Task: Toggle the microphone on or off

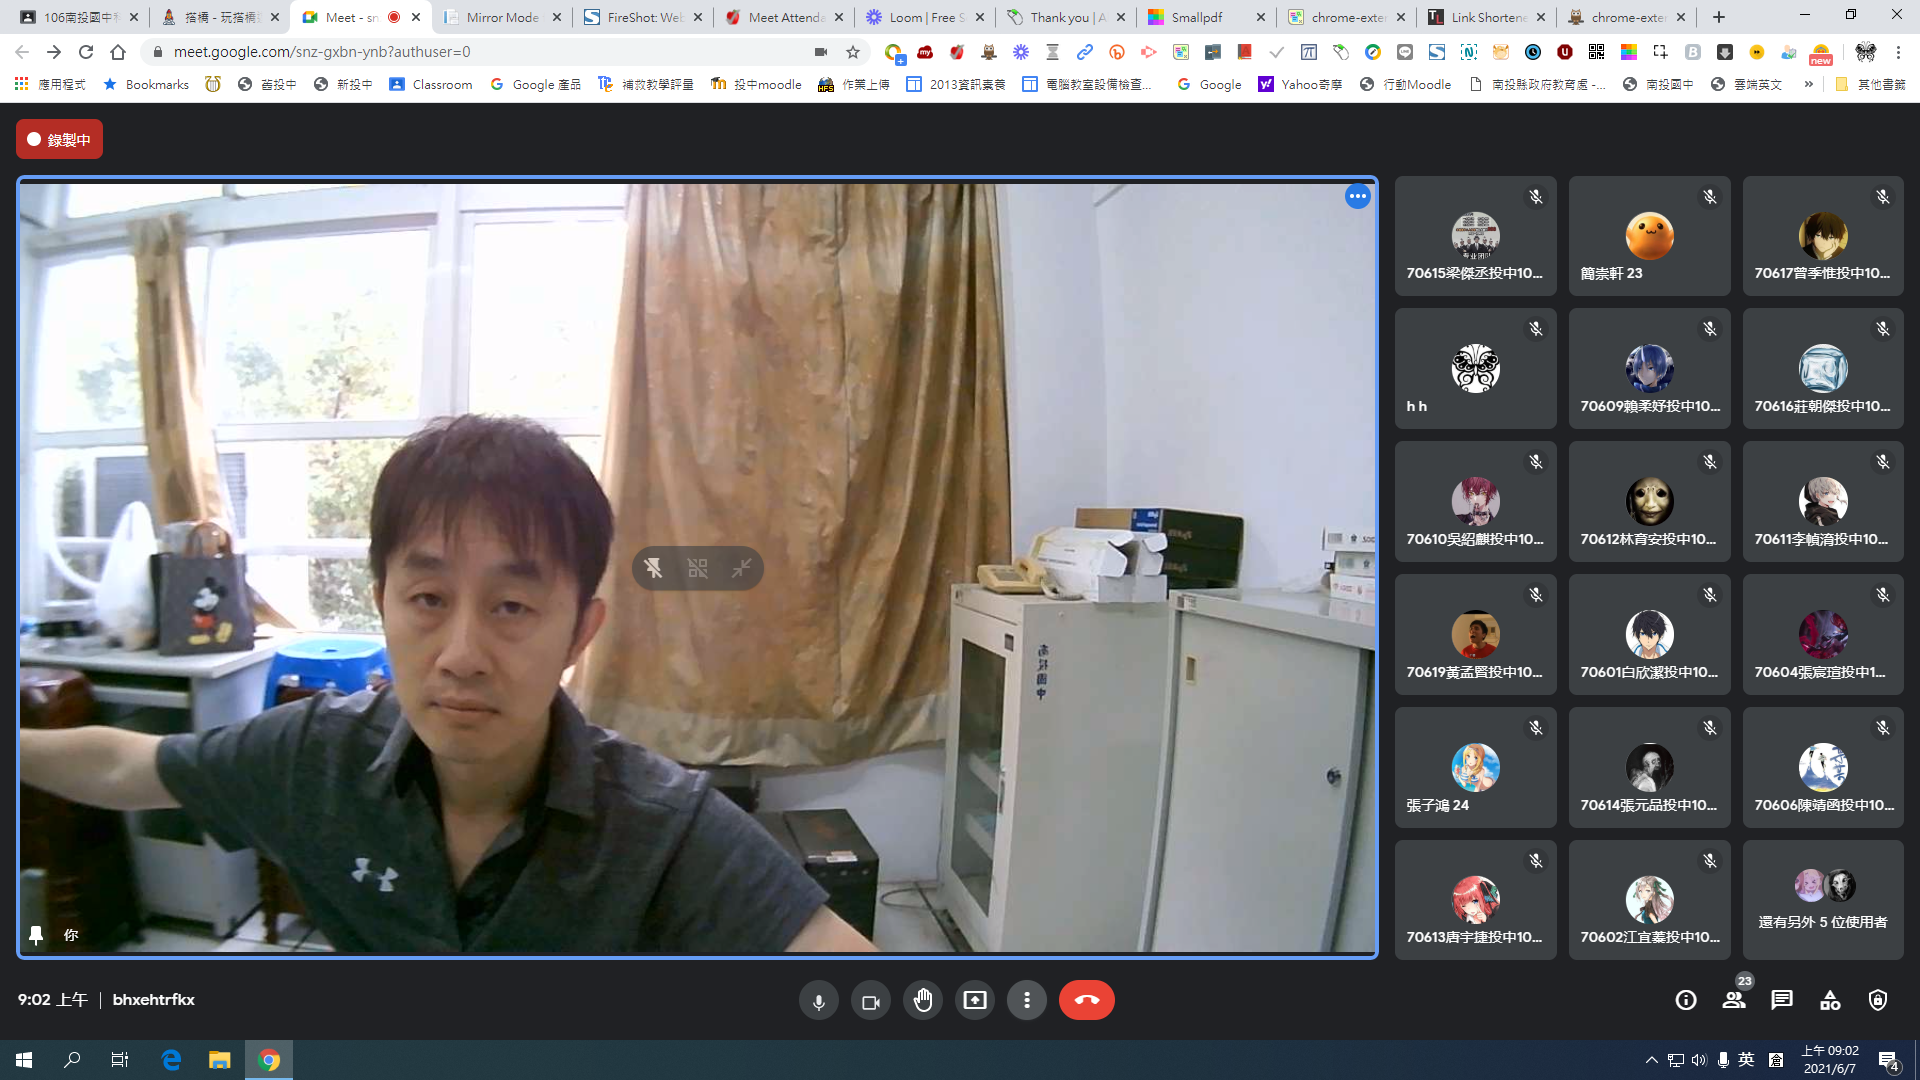Action: click(818, 1000)
